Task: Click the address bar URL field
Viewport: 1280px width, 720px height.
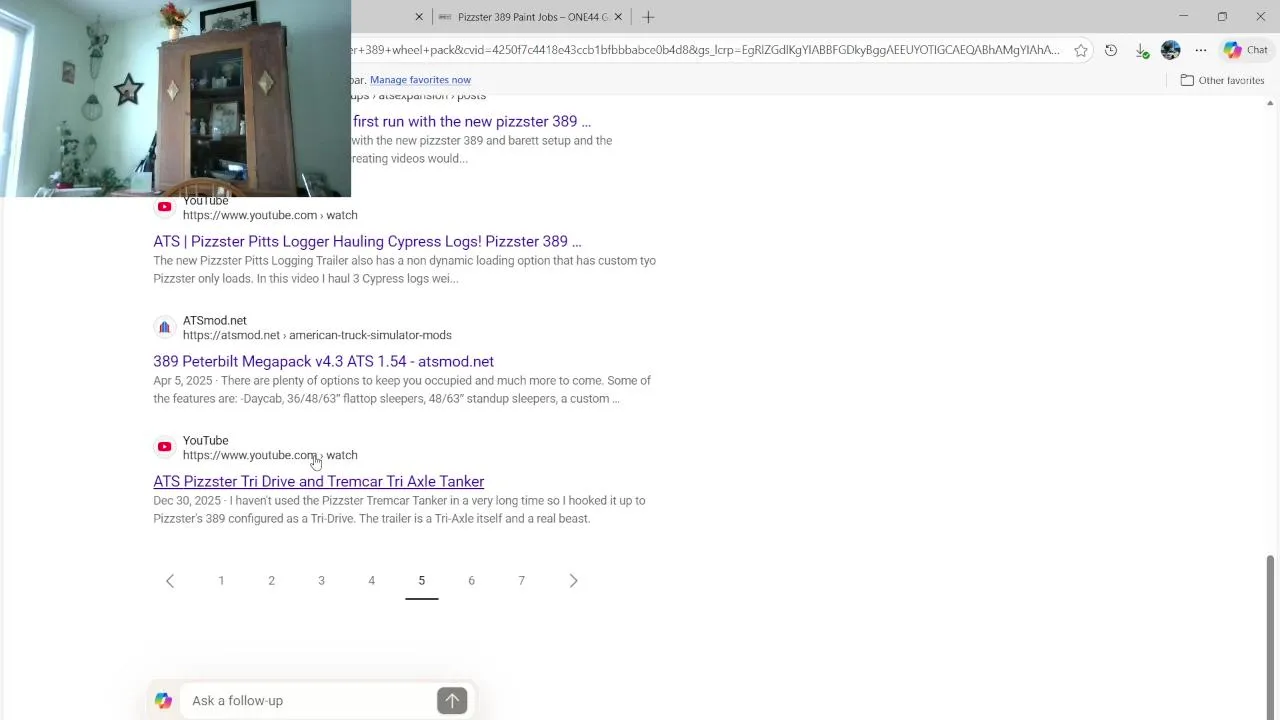Action: tap(705, 50)
